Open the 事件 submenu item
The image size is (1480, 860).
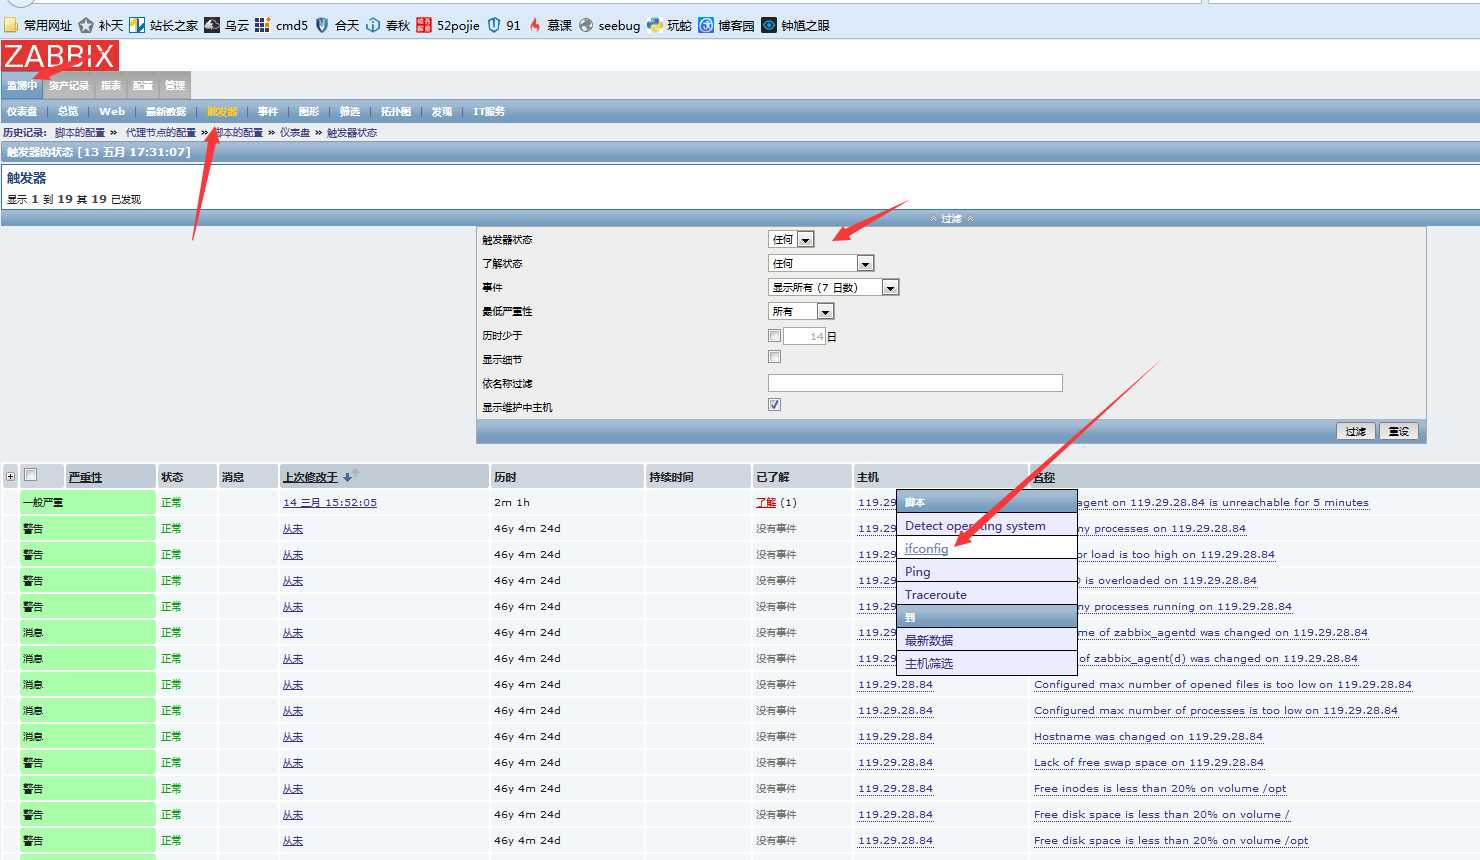[x=268, y=111]
